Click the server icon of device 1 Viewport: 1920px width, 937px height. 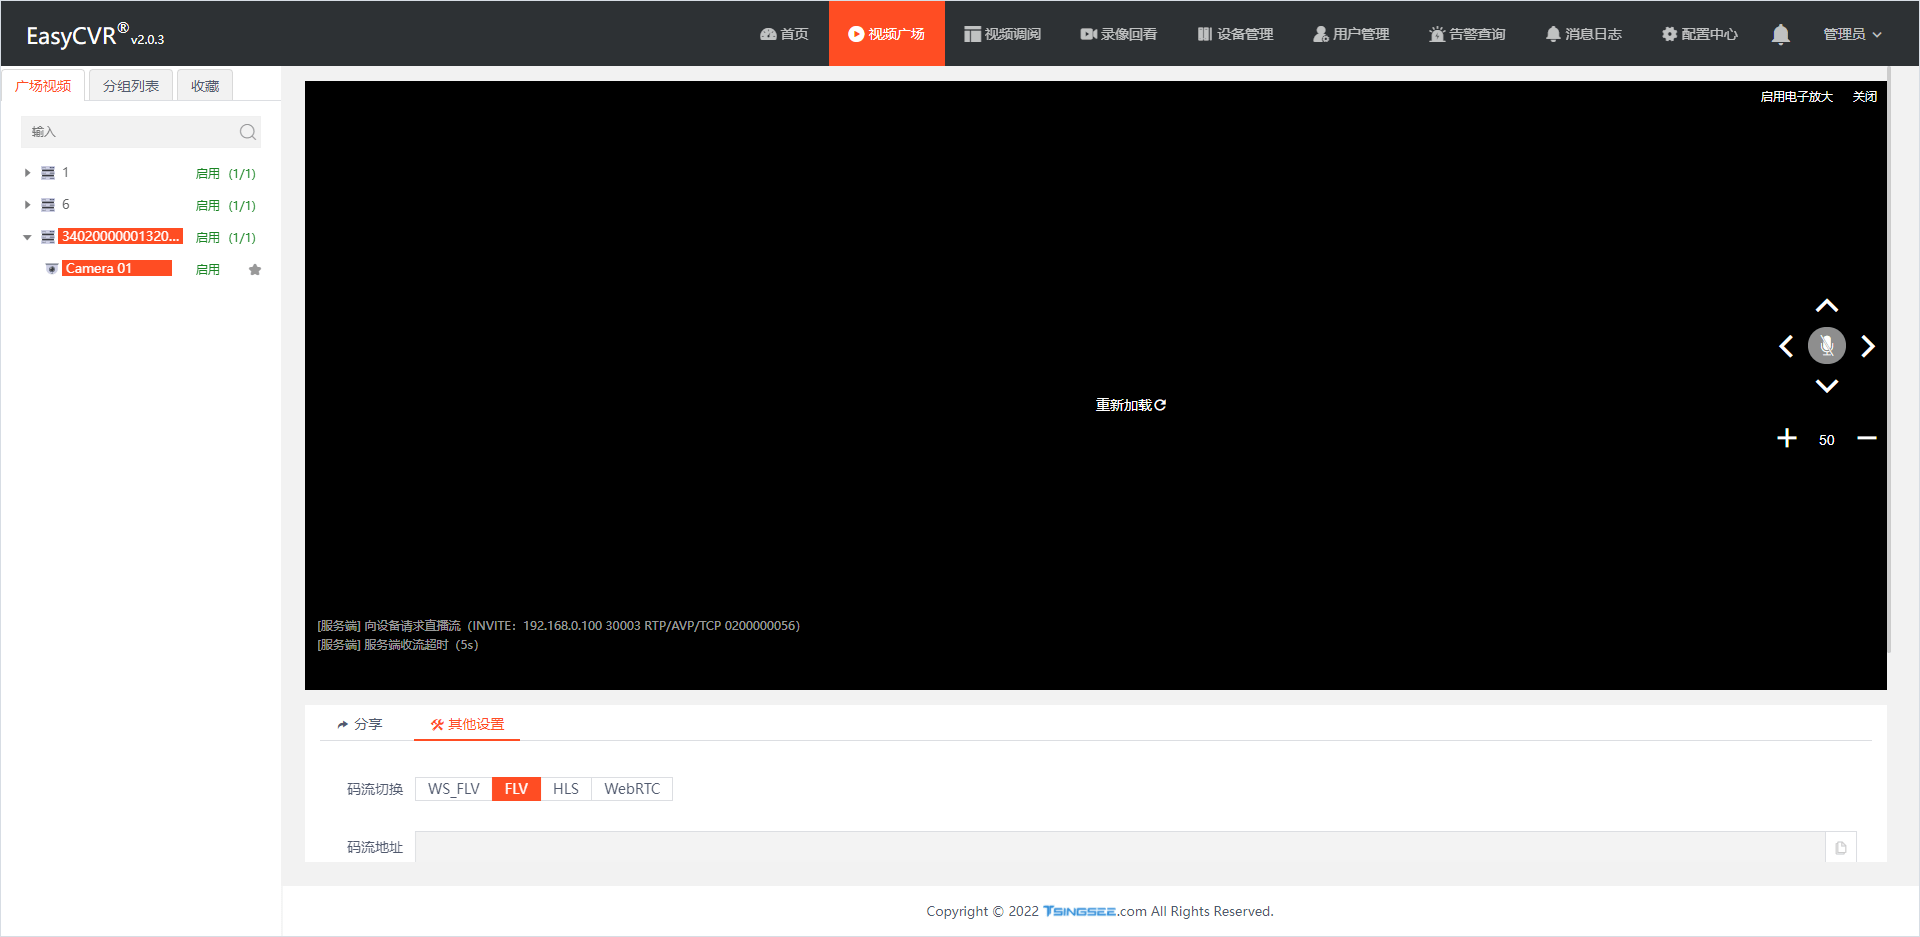coord(48,173)
